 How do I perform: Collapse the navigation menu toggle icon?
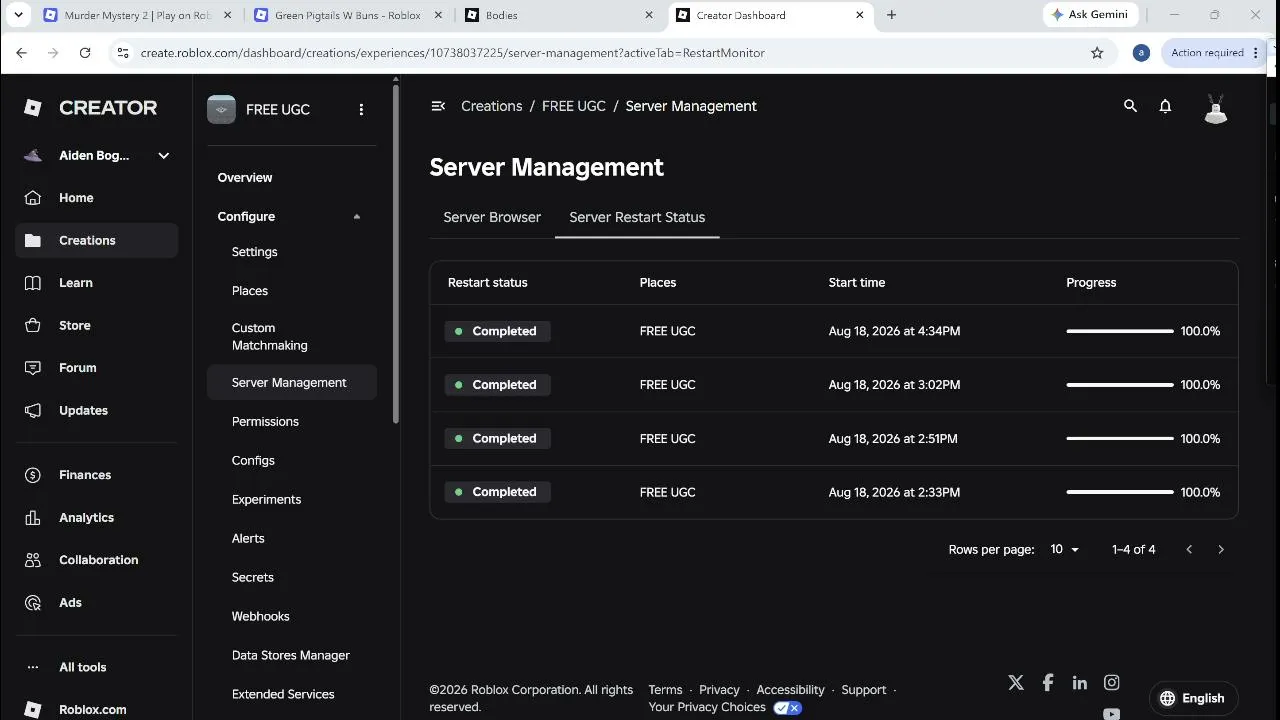438,106
